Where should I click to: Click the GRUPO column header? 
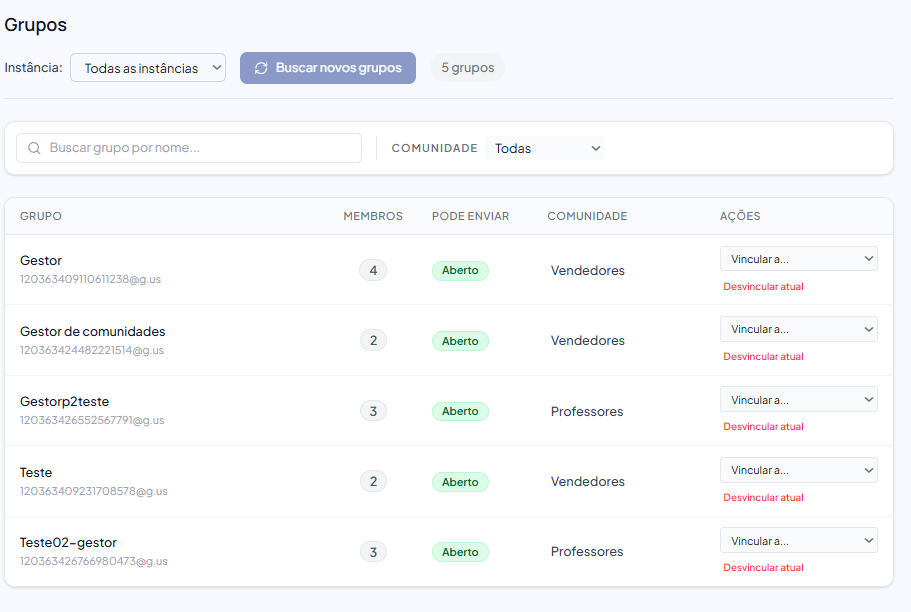41,216
